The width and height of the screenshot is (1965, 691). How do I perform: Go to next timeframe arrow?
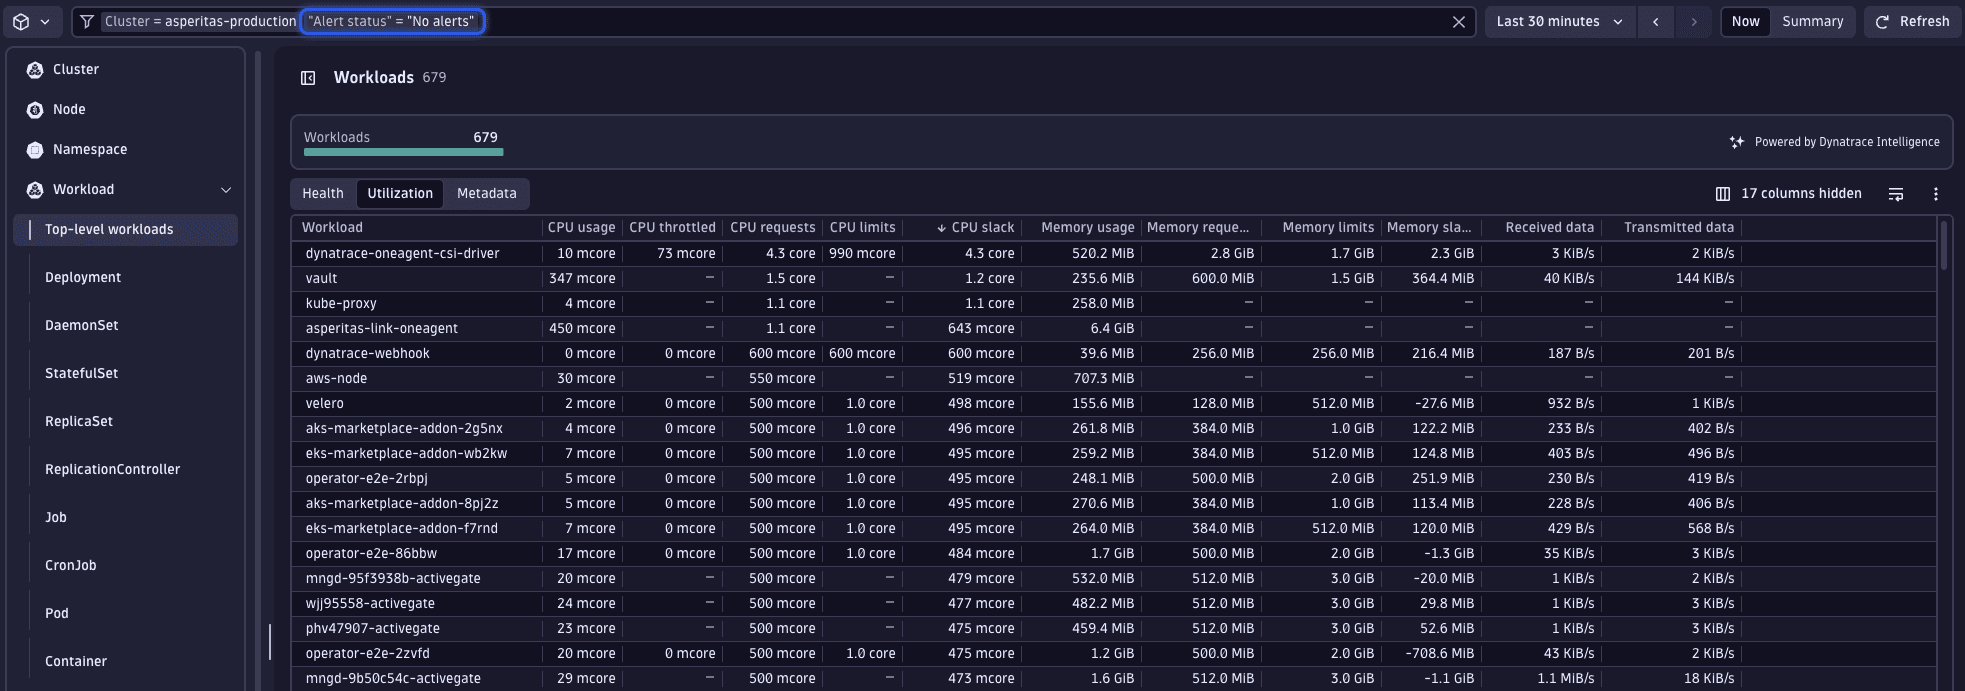pyautogui.click(x=1693, y=22)
